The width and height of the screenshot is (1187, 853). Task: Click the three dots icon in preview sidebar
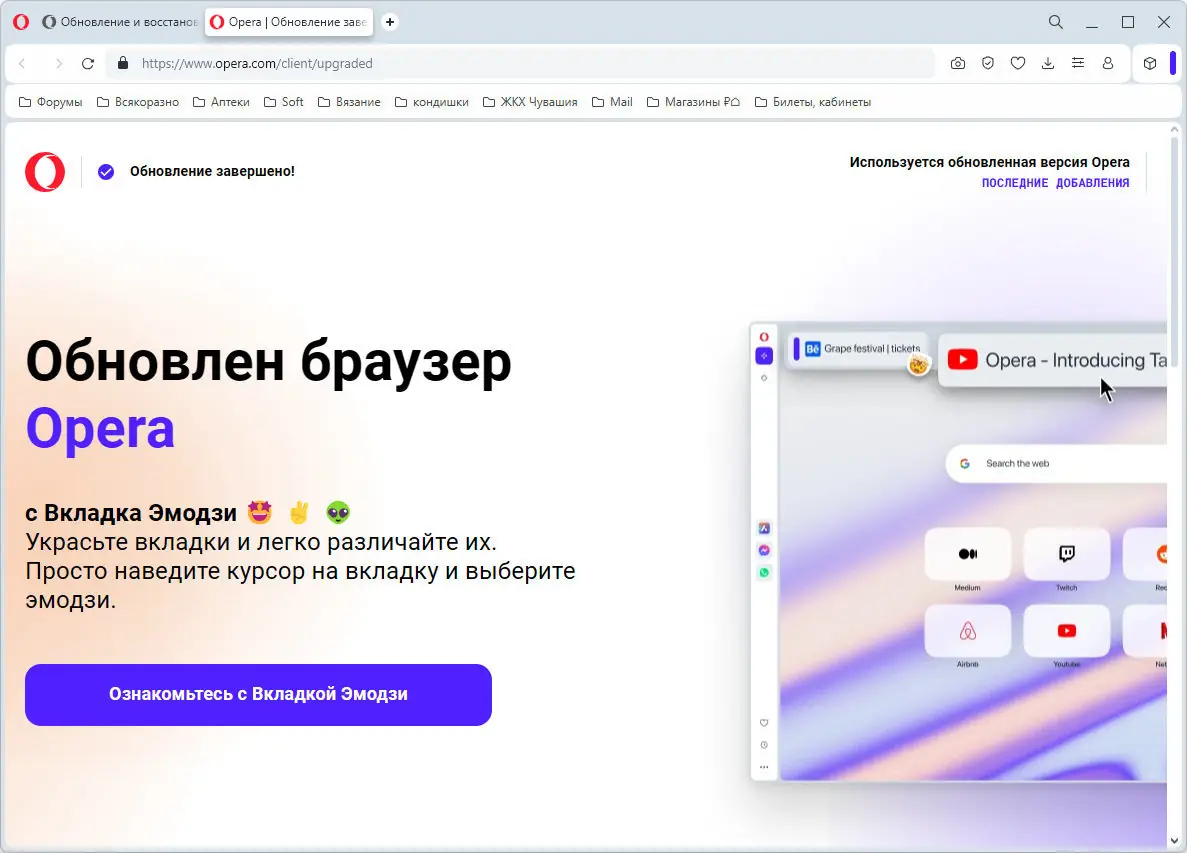click(x=764, y=767)
